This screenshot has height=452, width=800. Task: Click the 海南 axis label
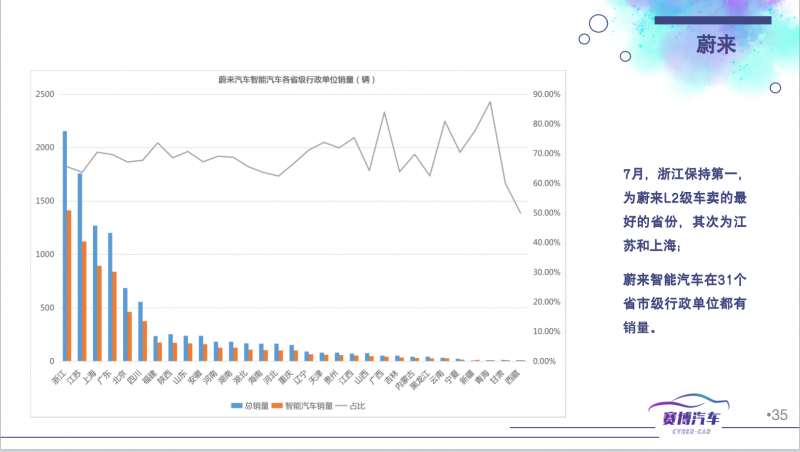256,376
